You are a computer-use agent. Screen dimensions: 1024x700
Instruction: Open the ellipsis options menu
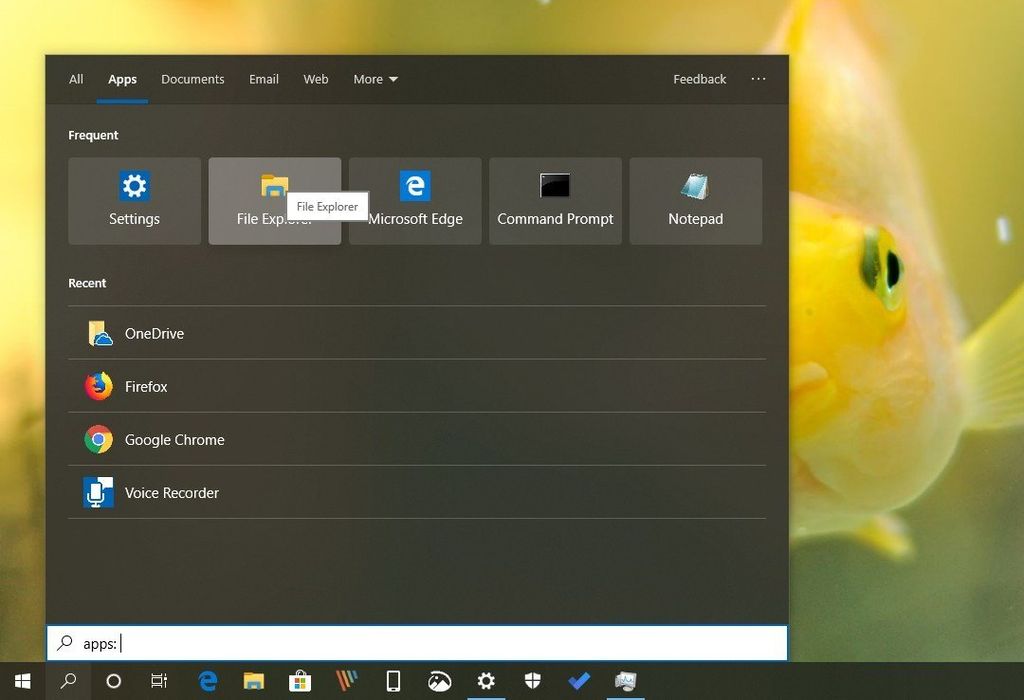coord(758,79)
